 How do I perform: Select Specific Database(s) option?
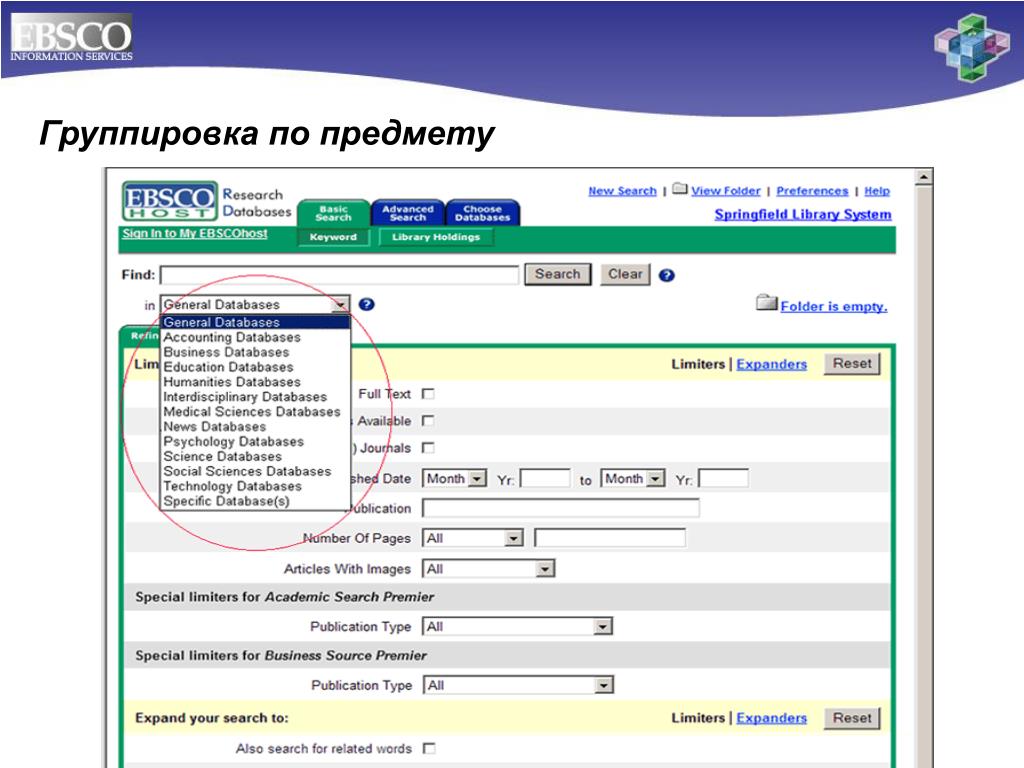coord(226,502)
